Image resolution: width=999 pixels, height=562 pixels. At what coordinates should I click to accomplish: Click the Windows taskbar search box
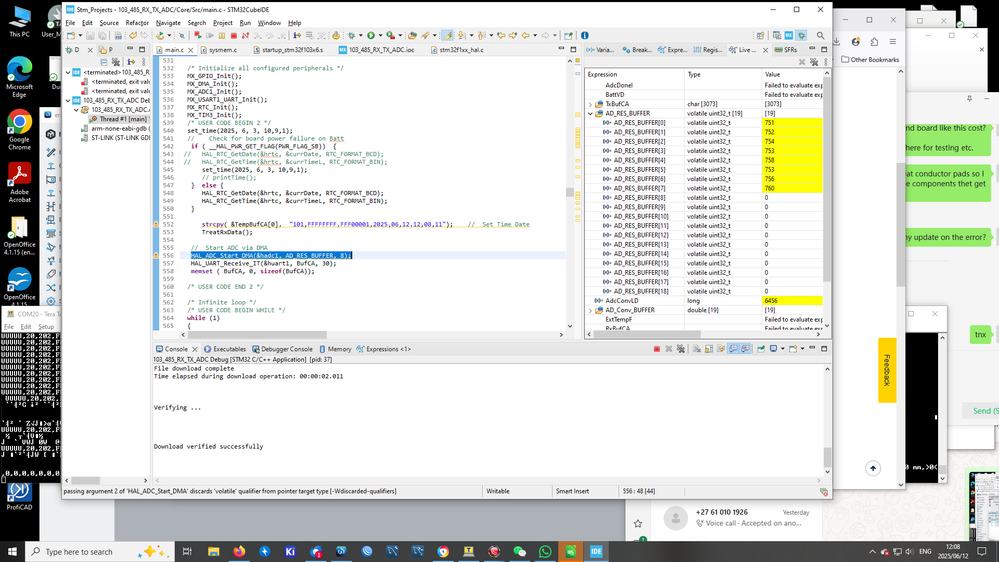(99, 551)
